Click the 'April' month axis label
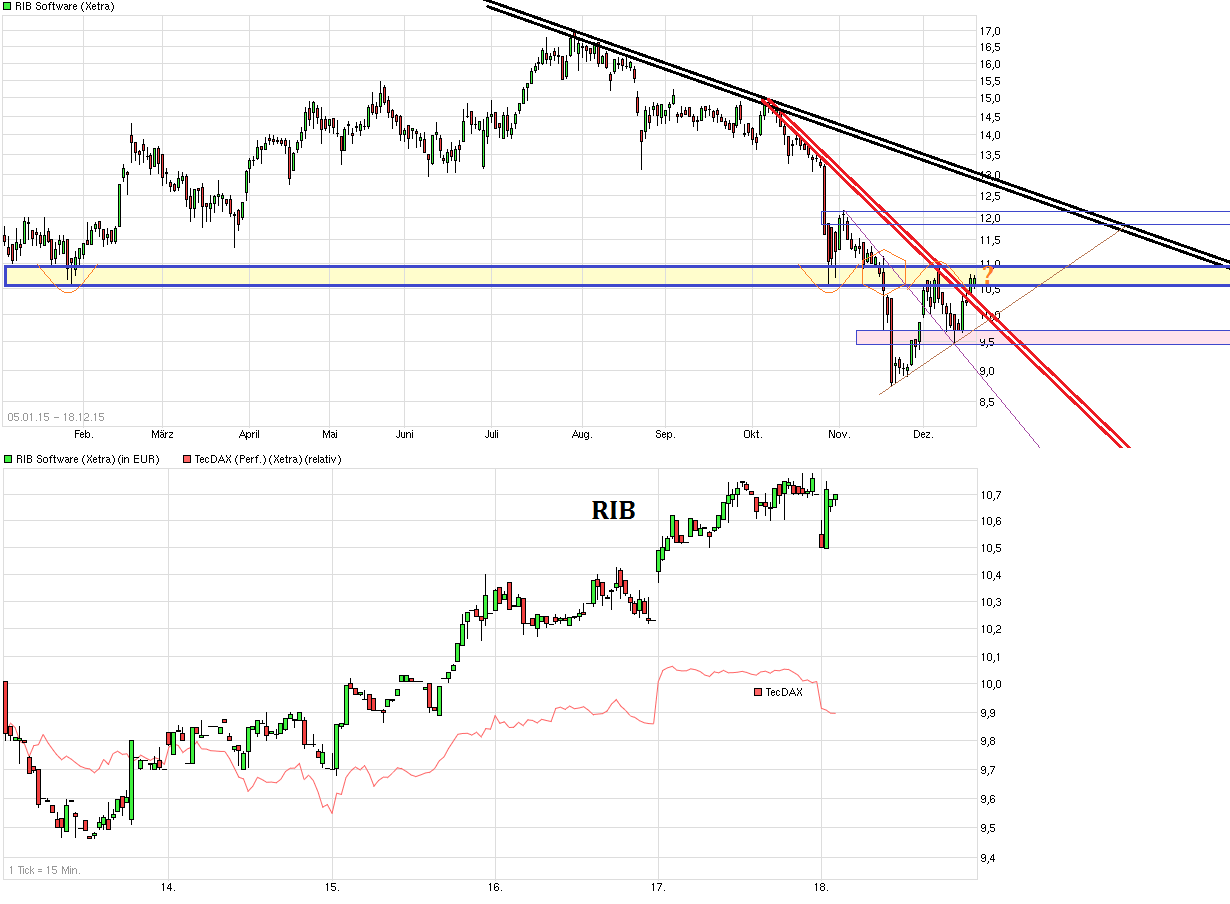Image resolution: width=1230 pixels, height=904 pixels. coord(249,434)
